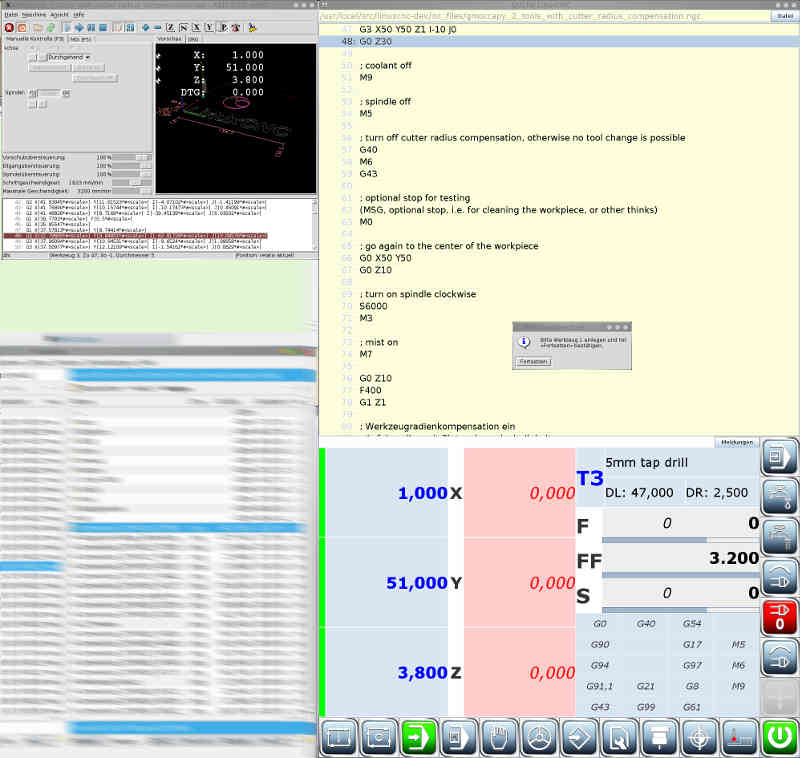Screen dimensions: 800x758
Task: Click the red emergency stop icon in AXIS toolbar
Action: (x=9, y=28)
